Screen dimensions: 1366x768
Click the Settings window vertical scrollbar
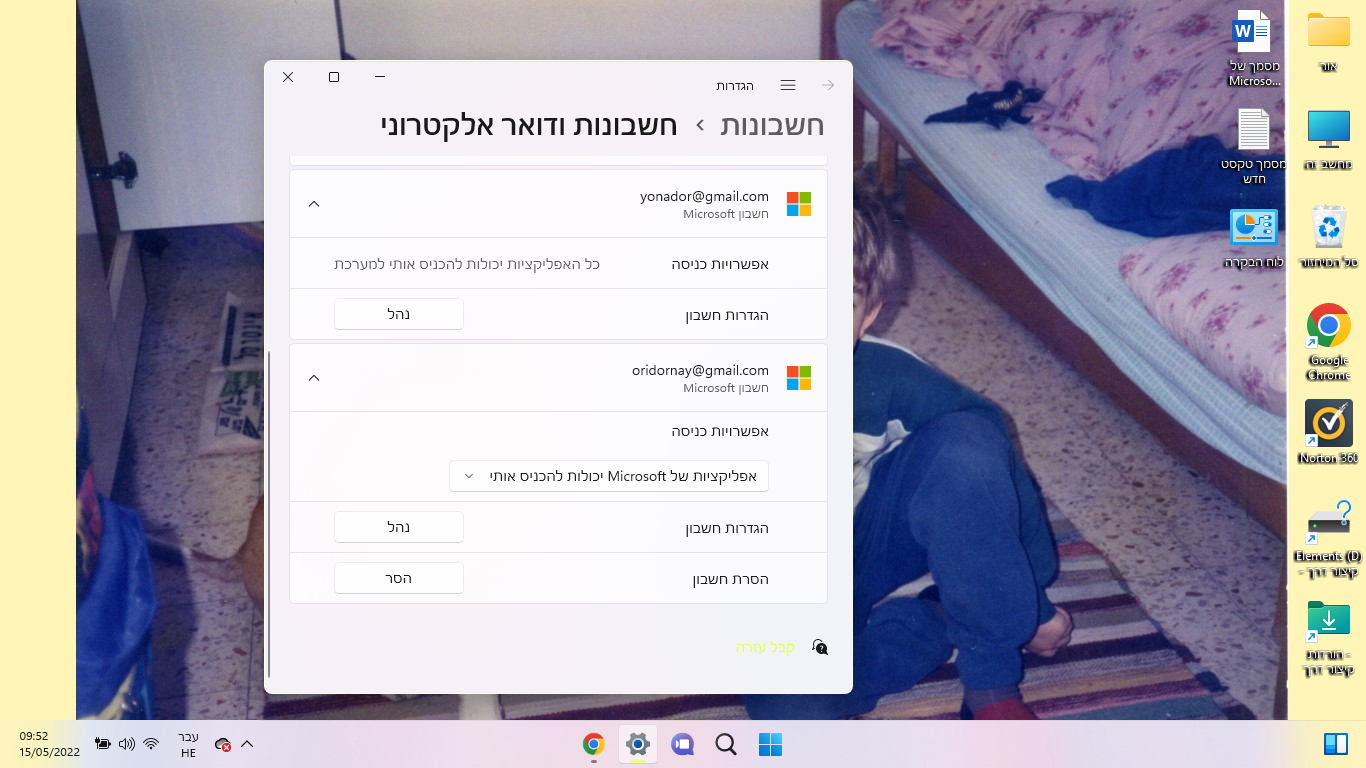pos(269,514)
